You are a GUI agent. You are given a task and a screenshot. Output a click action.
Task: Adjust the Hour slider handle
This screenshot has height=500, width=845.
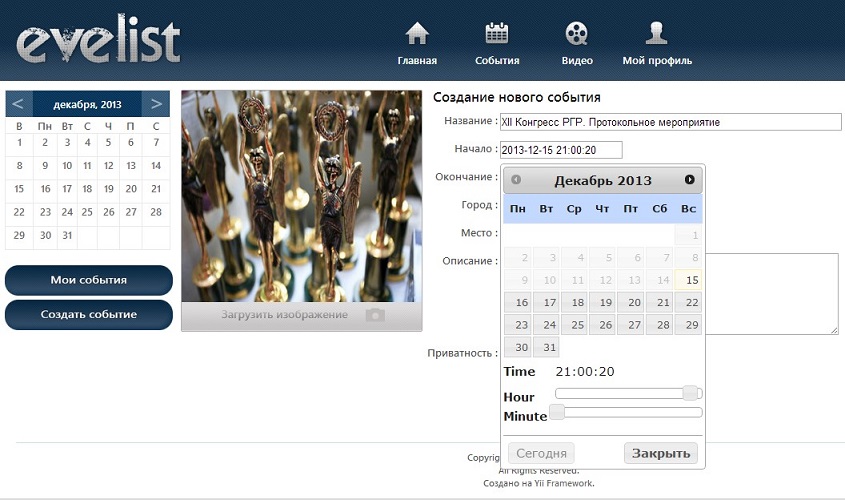690,393
